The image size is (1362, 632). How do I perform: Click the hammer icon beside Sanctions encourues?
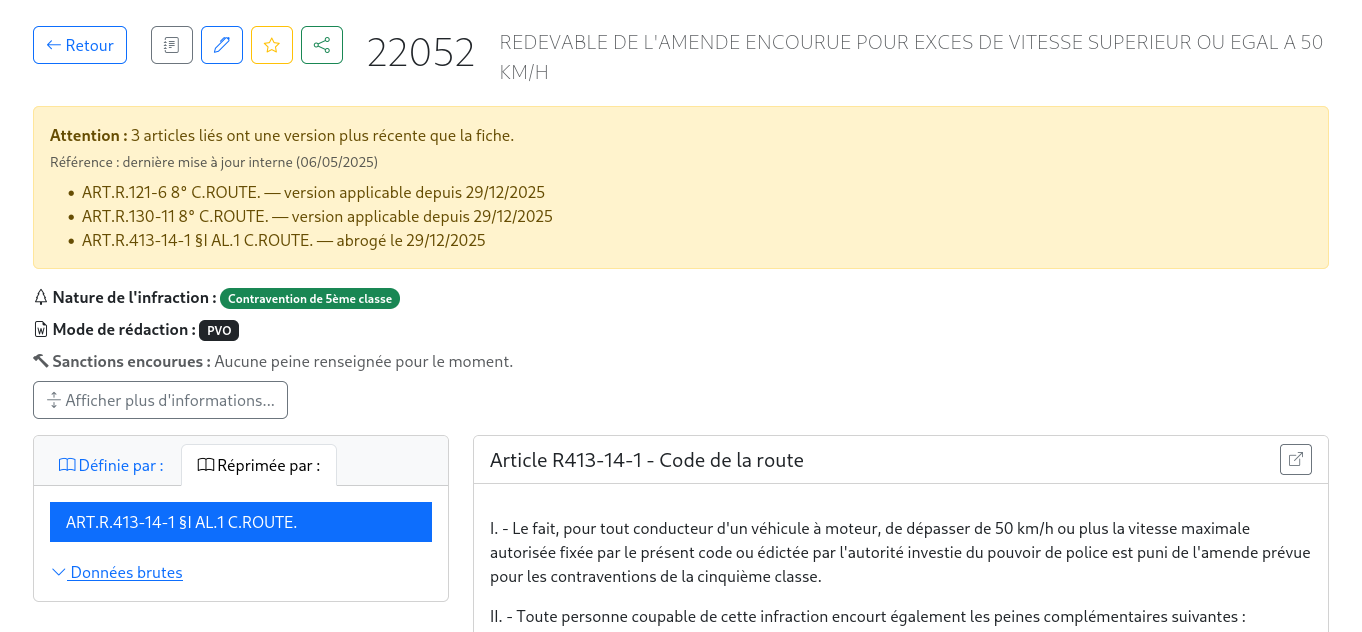40,361
